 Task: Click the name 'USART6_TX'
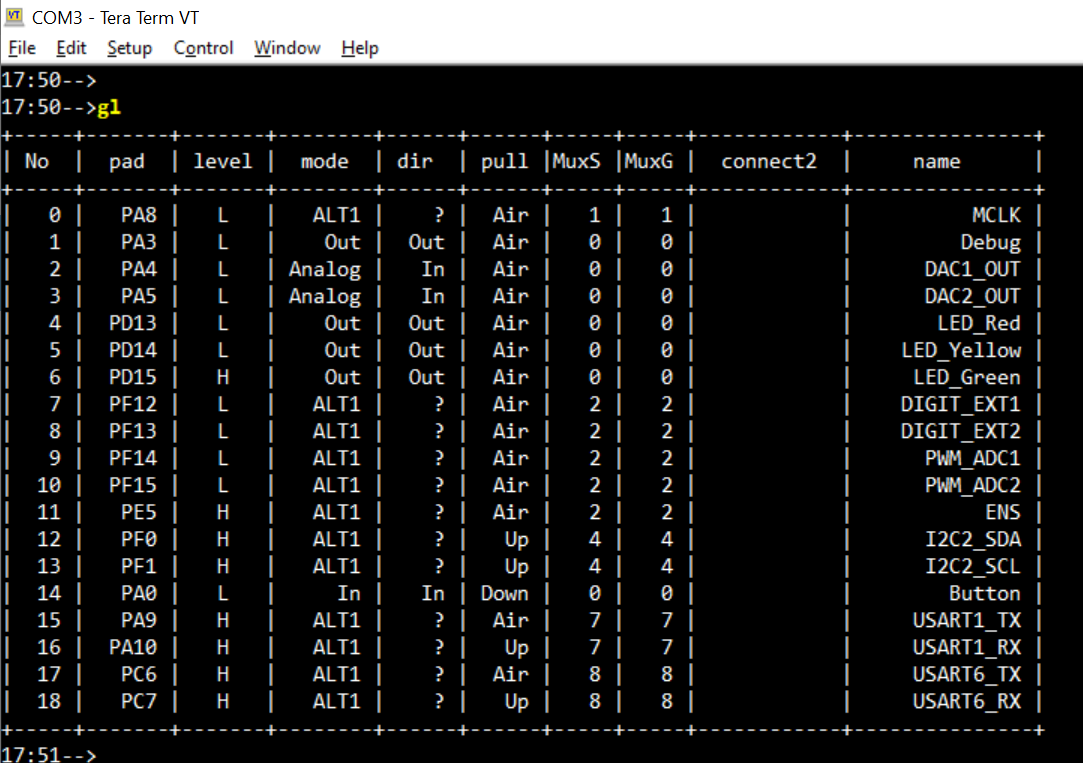click(x=967, y=674)
